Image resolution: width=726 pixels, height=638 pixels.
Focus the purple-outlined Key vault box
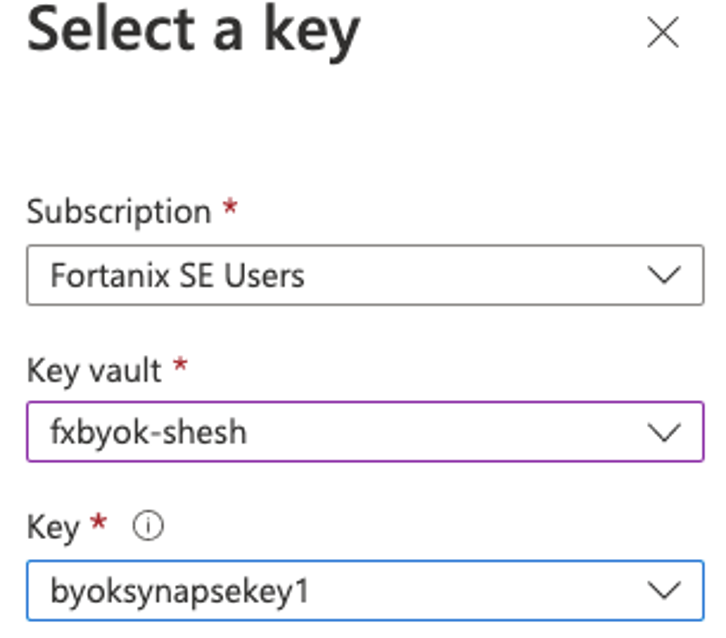[365, 432]
